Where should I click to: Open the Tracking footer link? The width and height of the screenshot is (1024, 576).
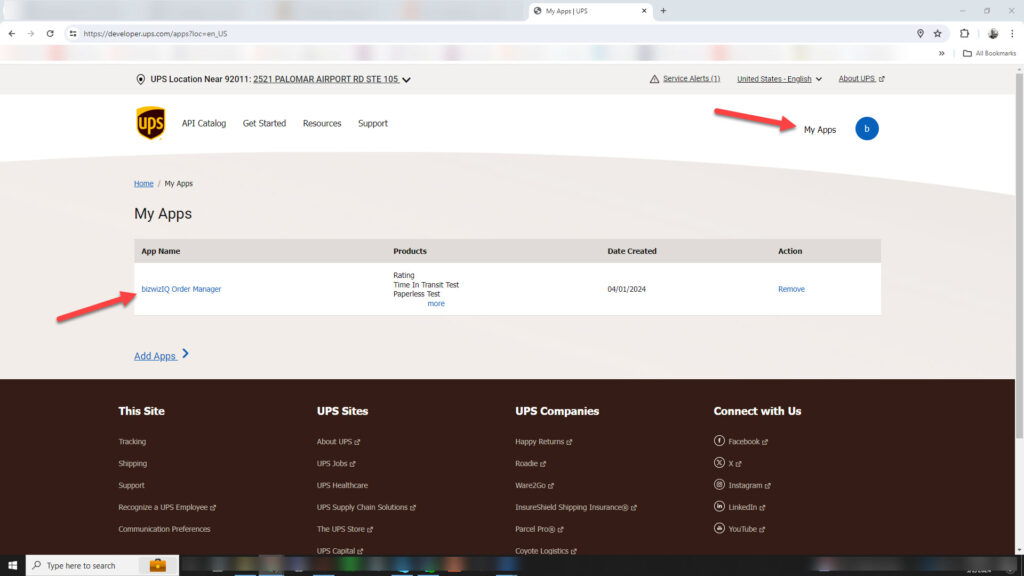[x=132, y=441]
